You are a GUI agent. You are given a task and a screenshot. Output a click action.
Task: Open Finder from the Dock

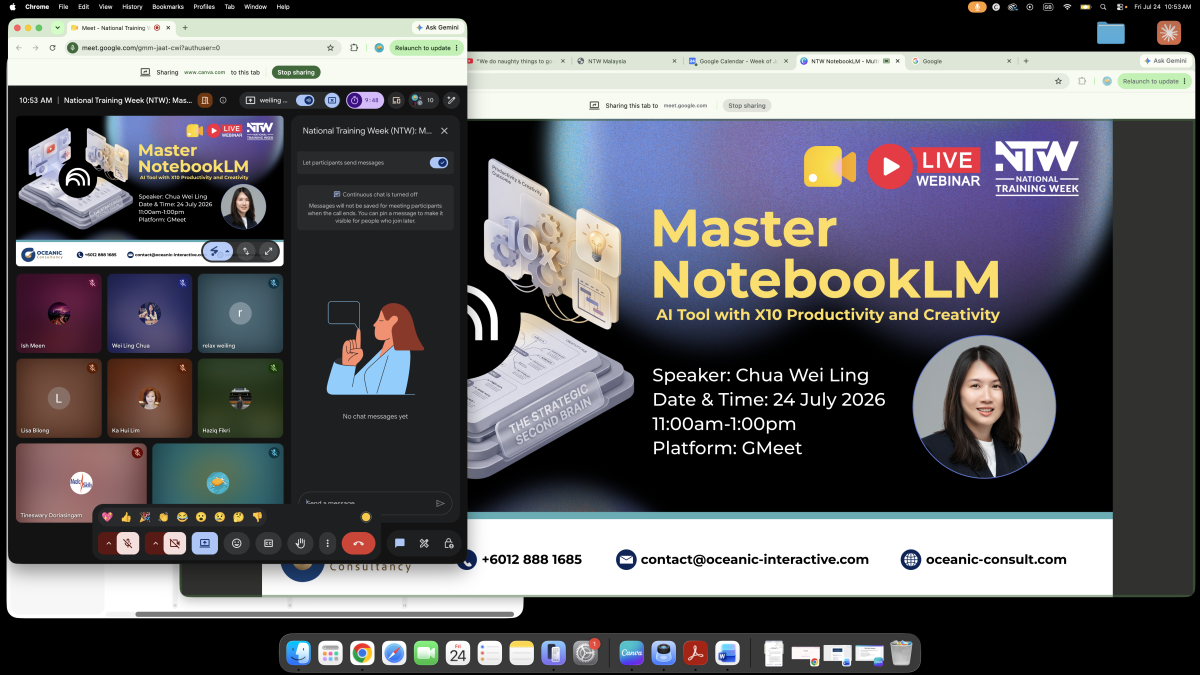pyautogui.click(x=299, y=653)
